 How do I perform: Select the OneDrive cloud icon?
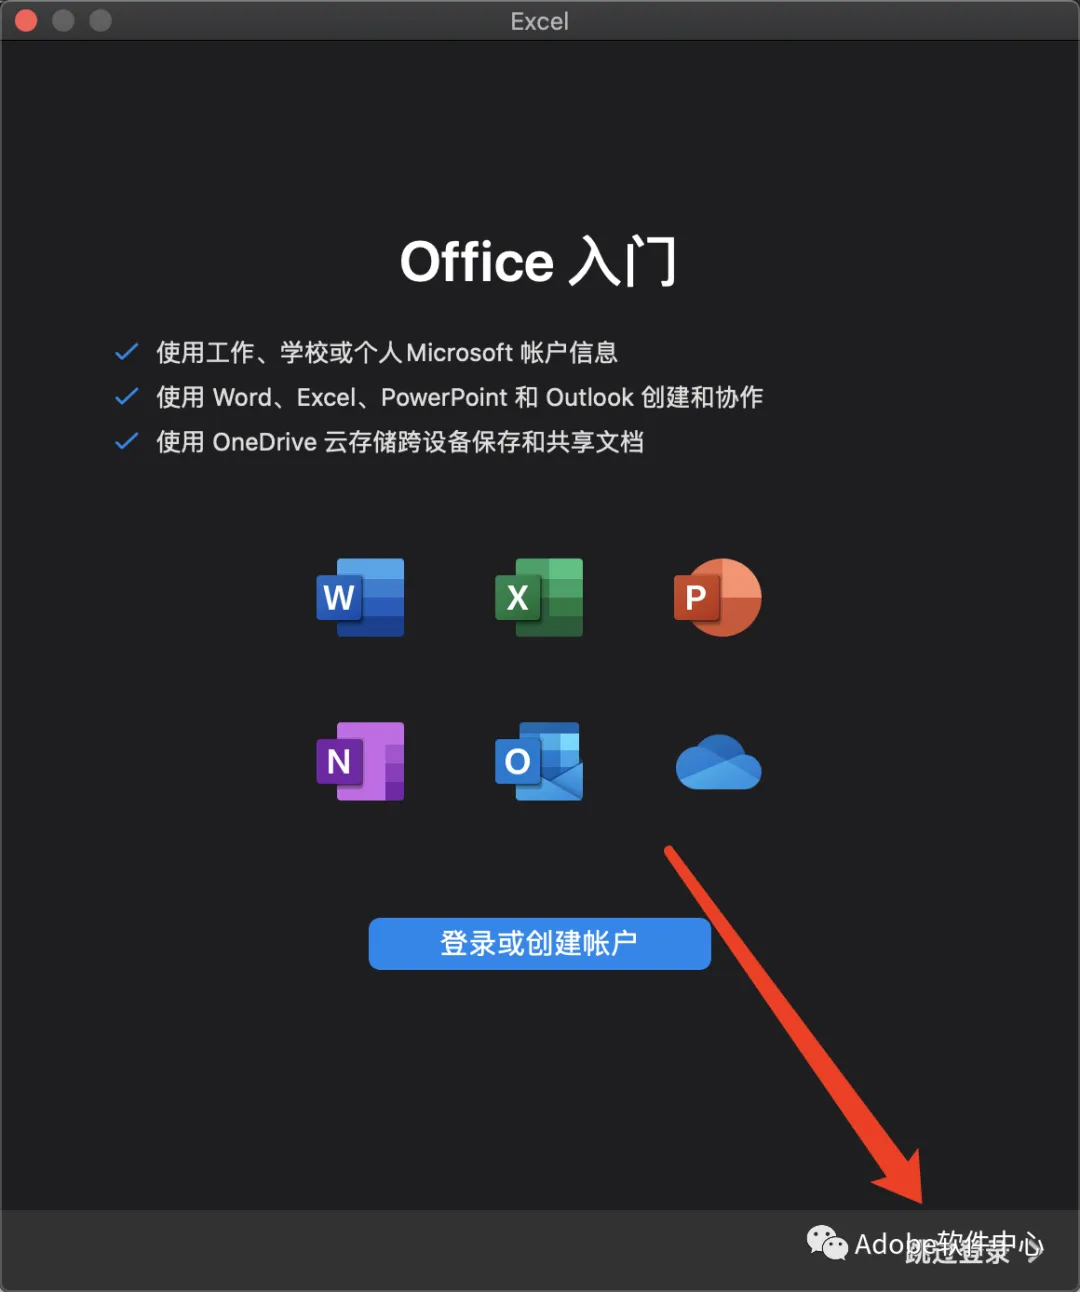coord(718,762)
